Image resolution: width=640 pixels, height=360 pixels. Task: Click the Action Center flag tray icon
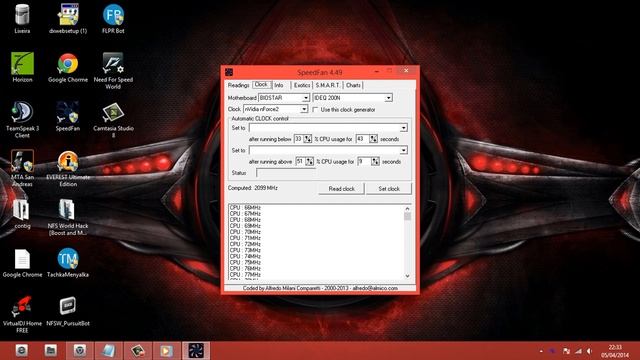coord(566,351)
